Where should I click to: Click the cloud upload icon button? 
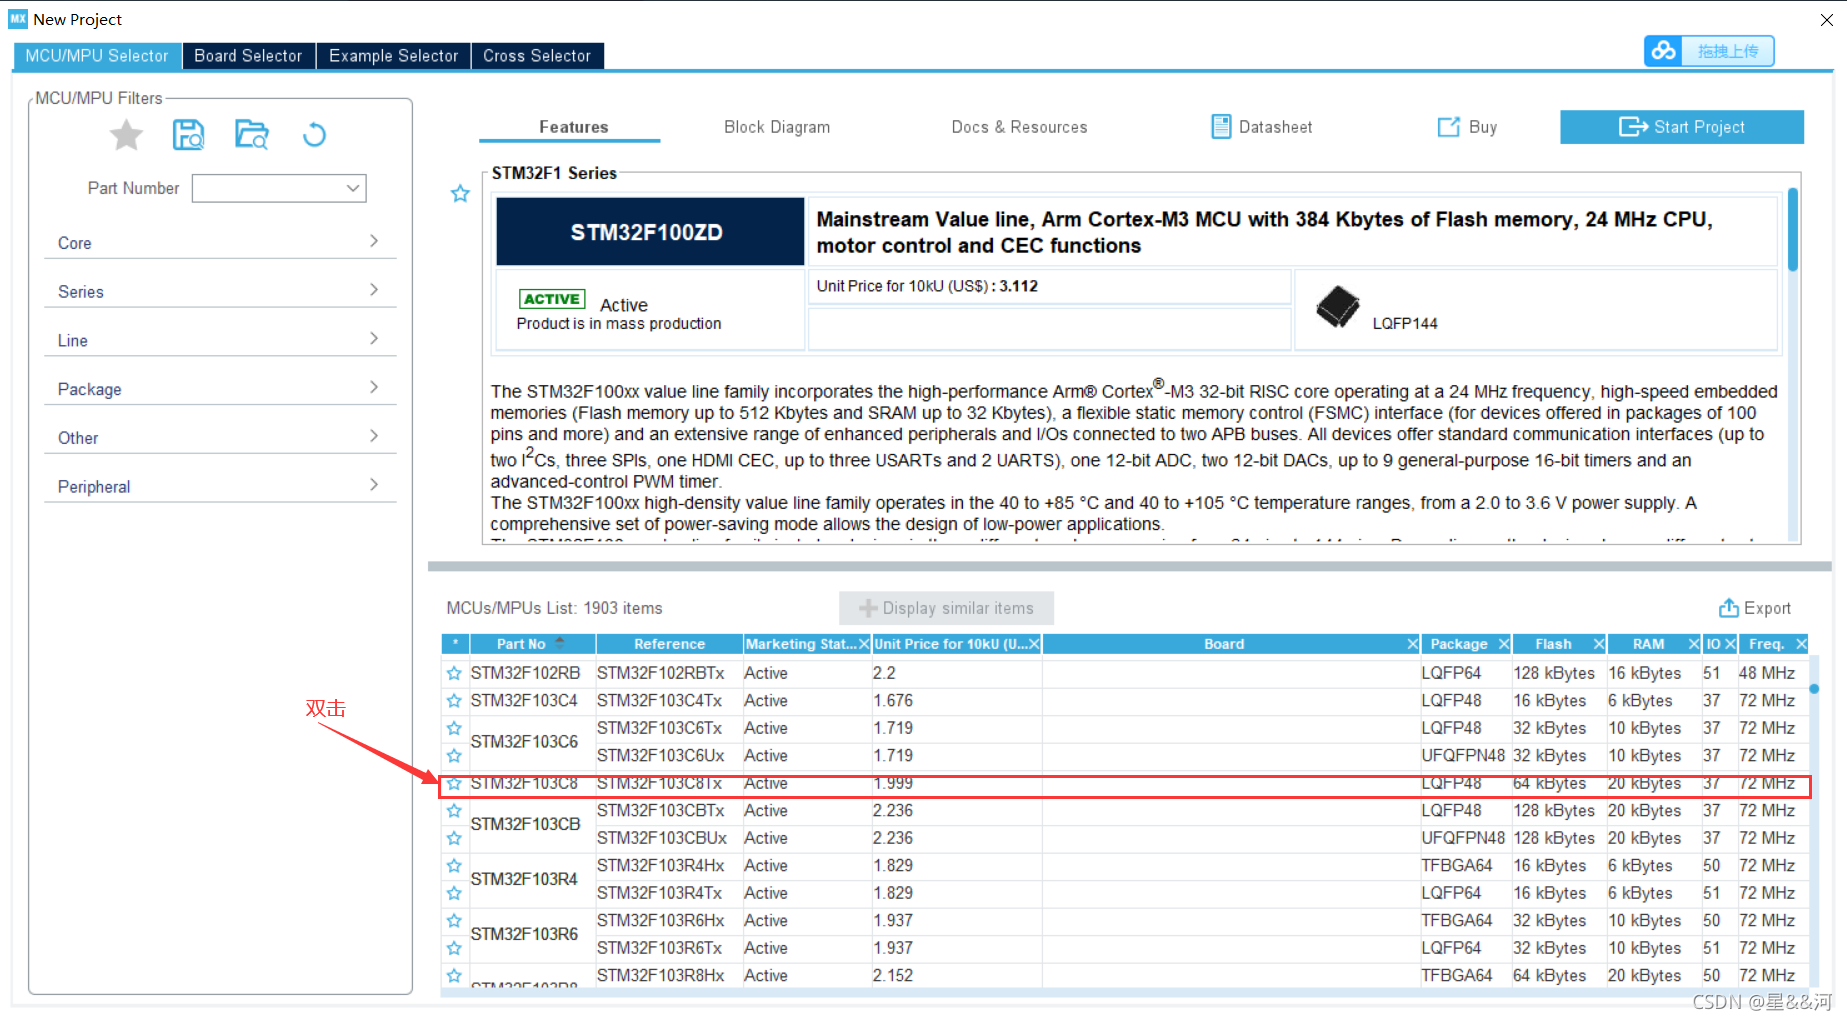(1663, 51)
